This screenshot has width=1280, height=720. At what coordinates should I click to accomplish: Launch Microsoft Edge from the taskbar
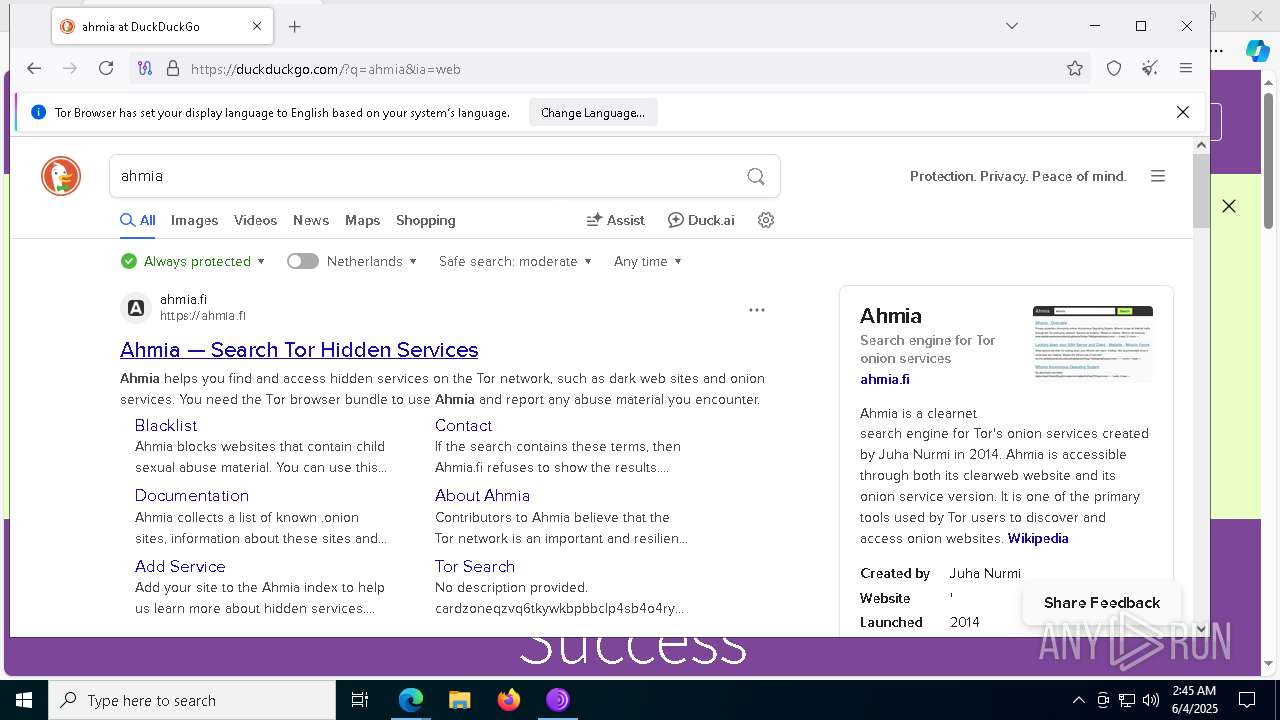click(411, 700)
